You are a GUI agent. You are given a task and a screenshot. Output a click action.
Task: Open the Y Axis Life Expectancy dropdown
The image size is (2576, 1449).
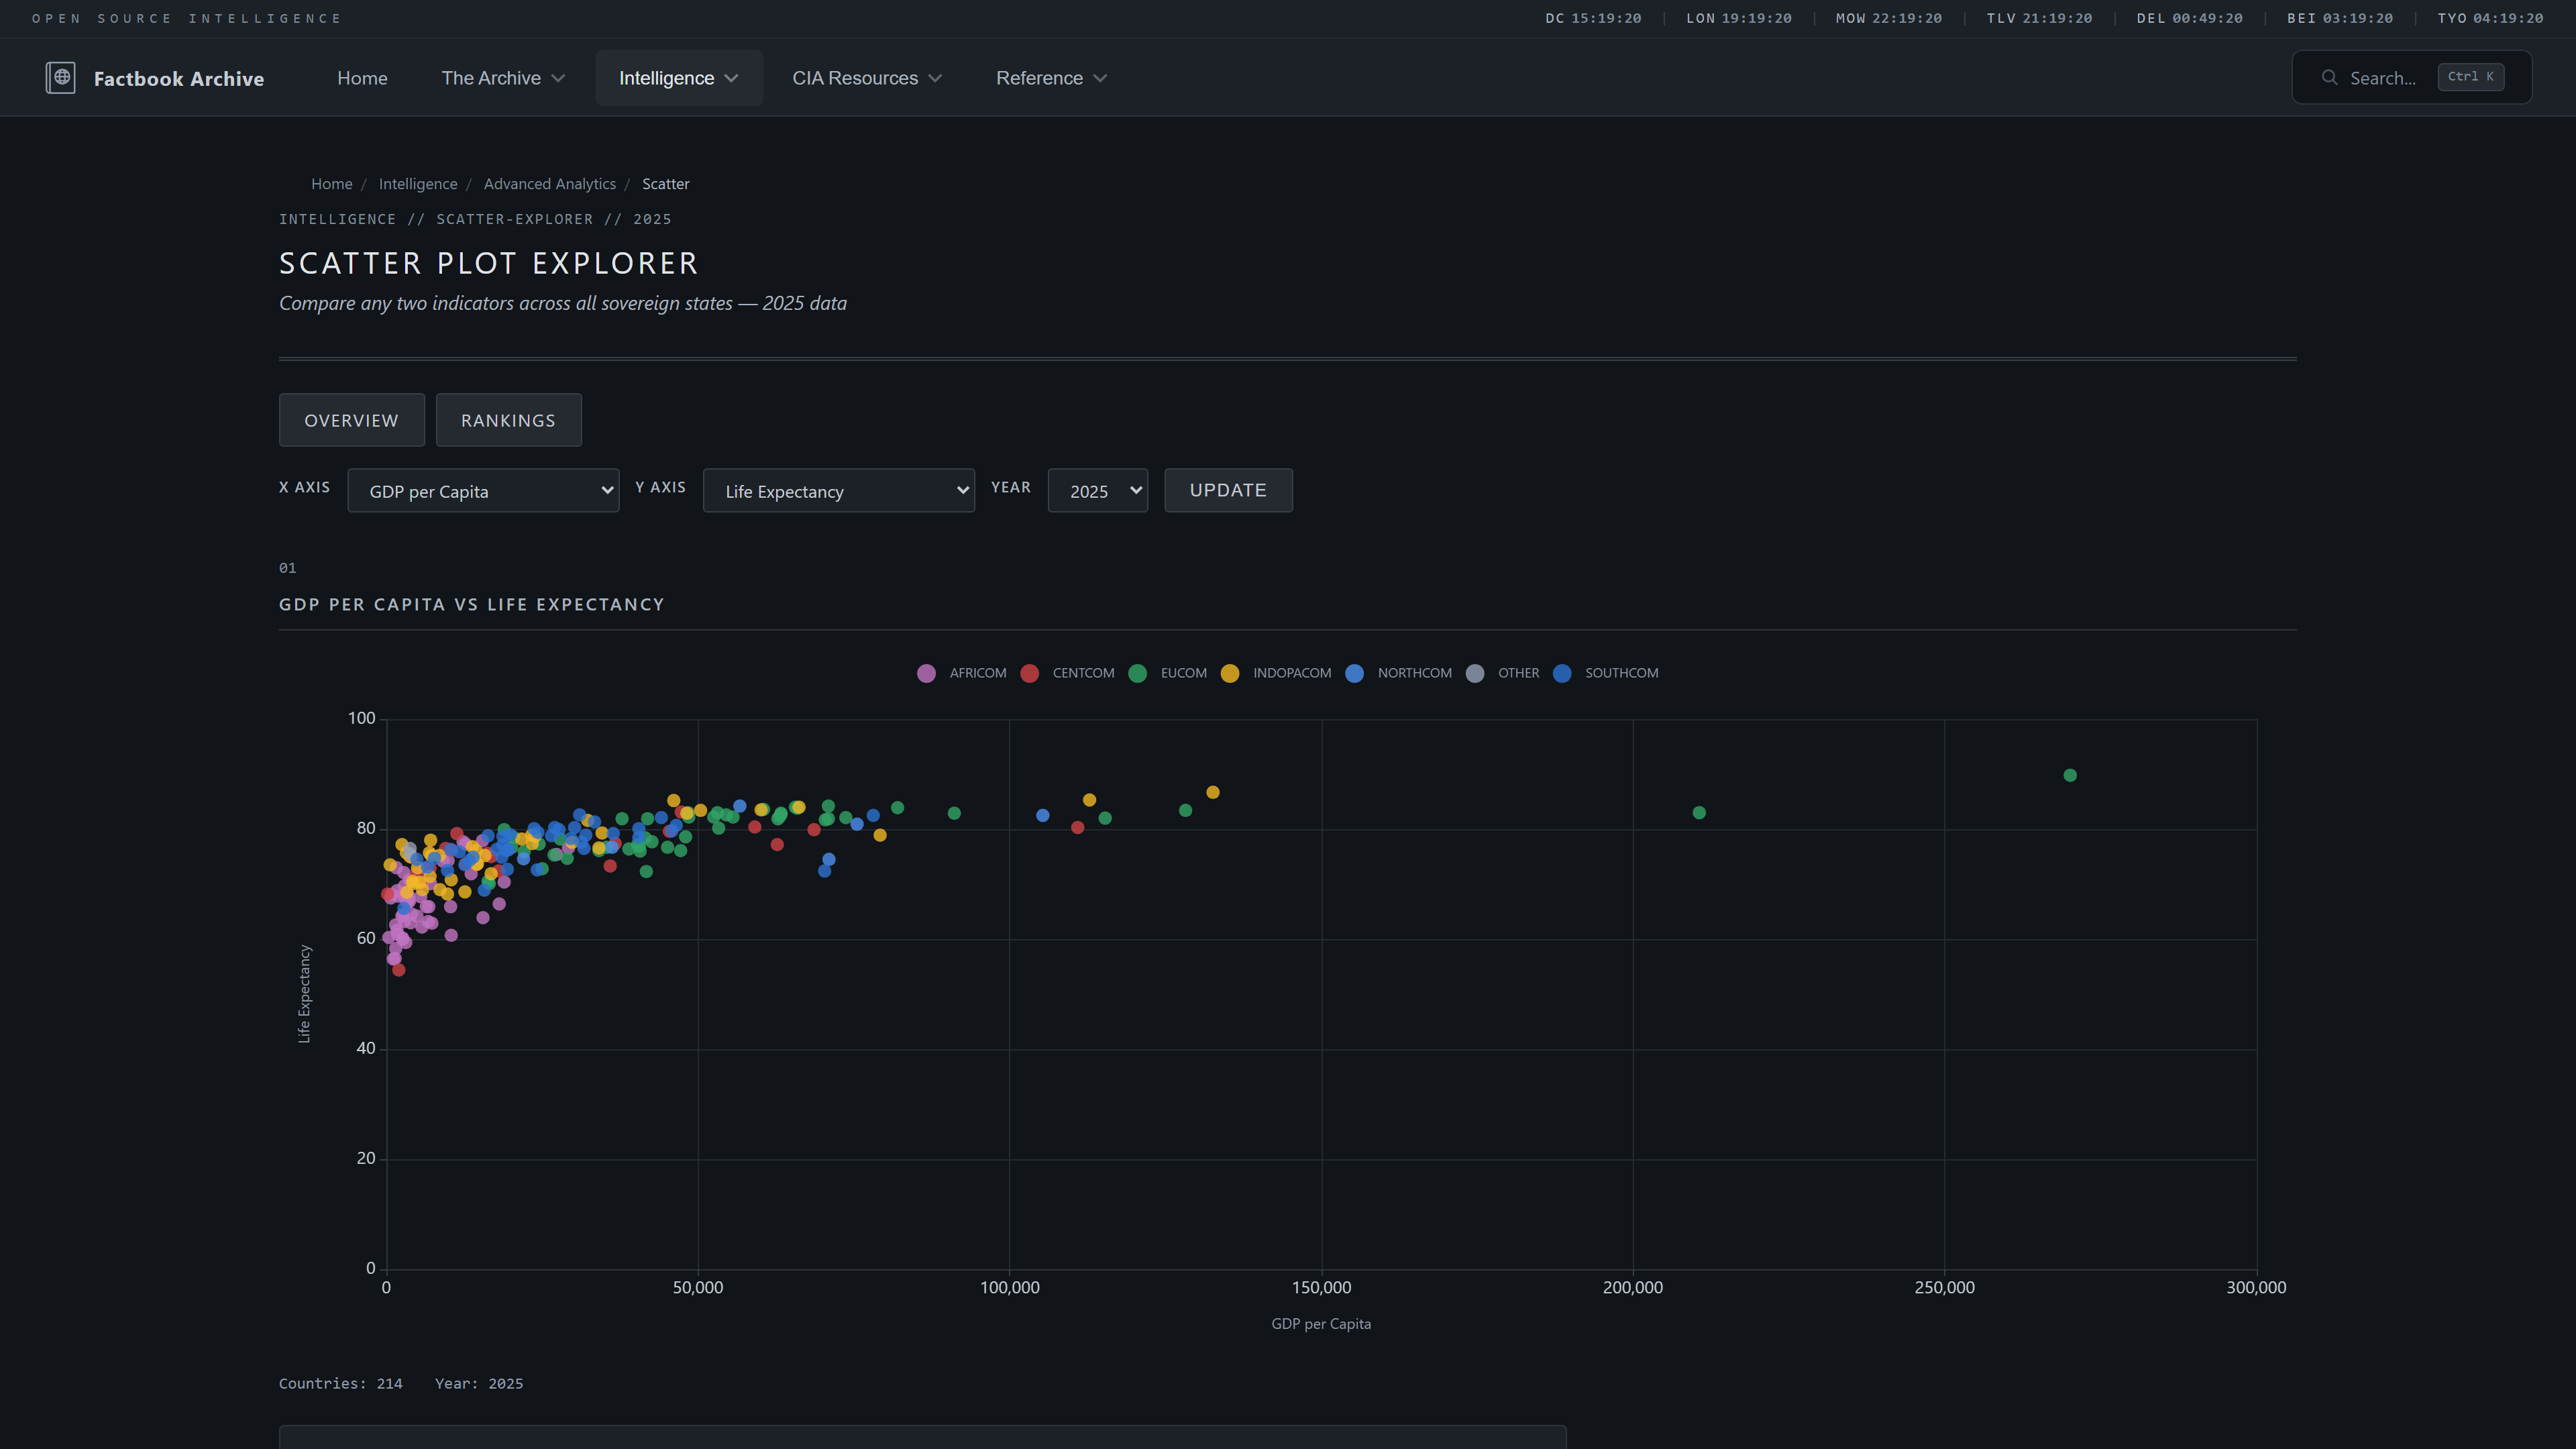pyautogui.click(x=838, y=491)
